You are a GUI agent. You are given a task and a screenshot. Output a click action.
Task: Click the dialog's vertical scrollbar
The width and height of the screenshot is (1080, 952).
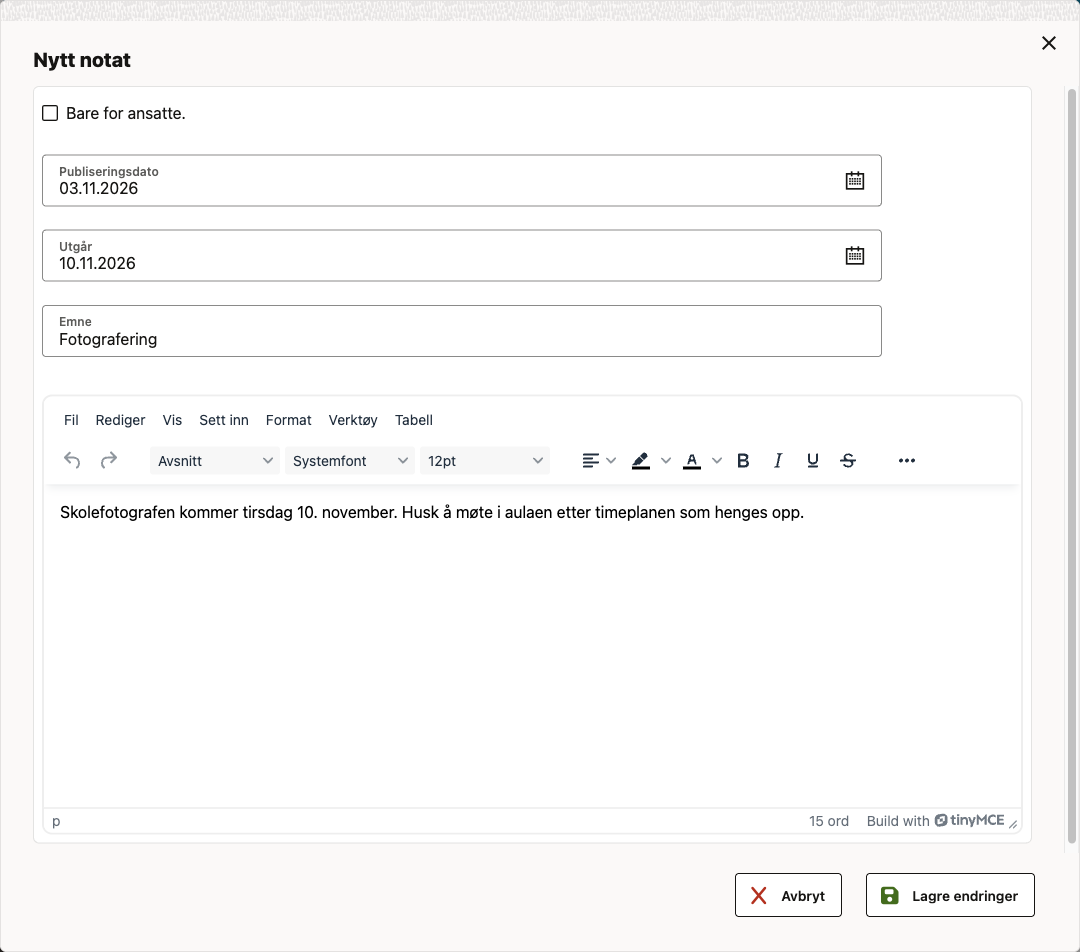1071,466
